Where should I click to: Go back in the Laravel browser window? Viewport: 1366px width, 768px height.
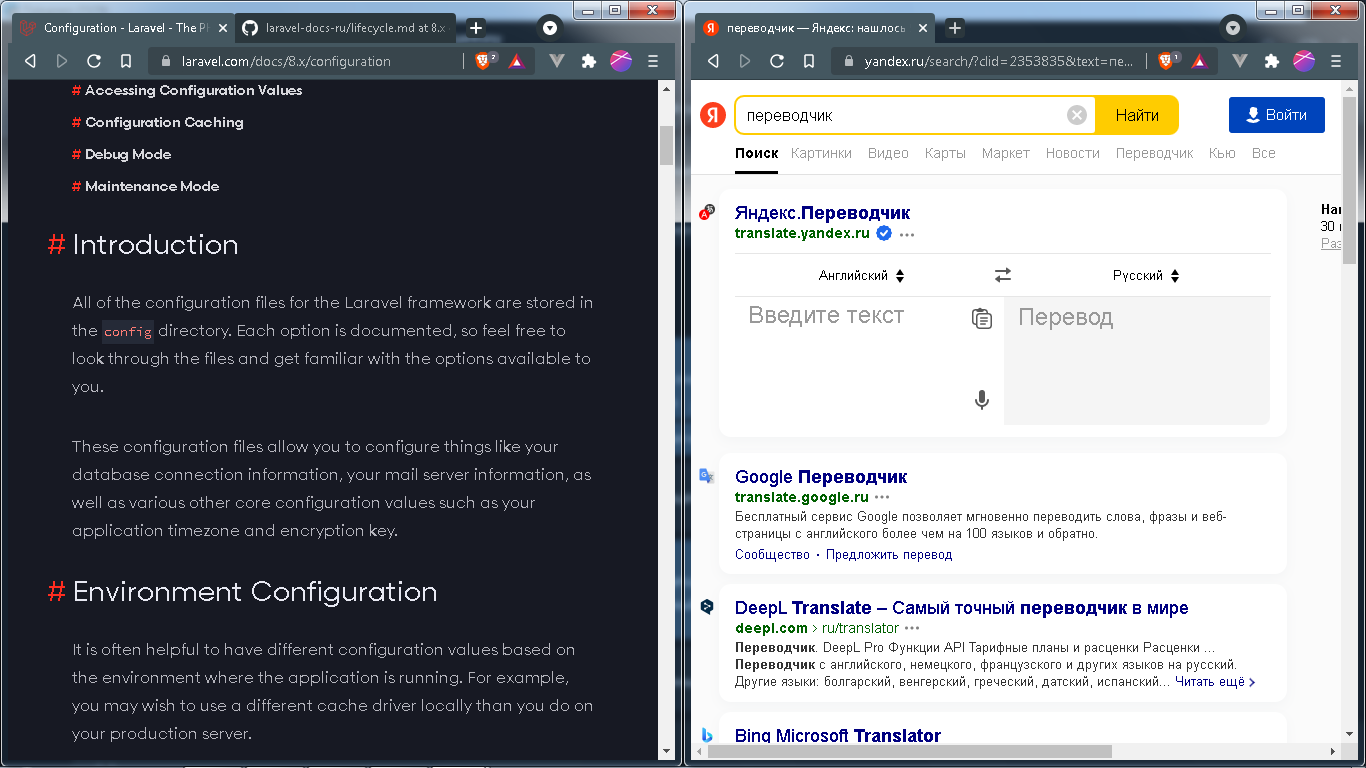point(30,61)
